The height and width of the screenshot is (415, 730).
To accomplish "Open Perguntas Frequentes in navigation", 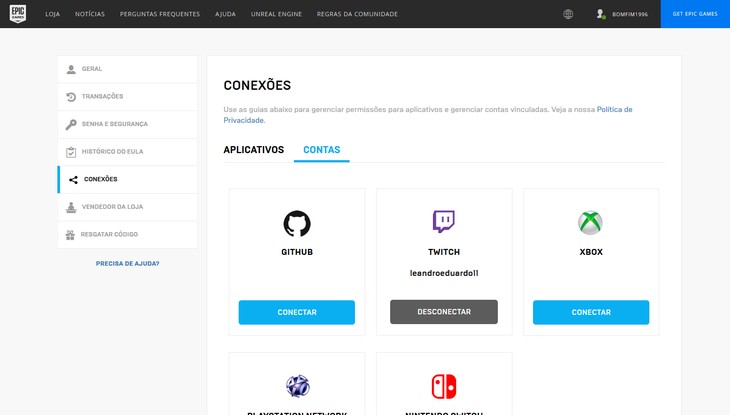I will click(160, 14).
